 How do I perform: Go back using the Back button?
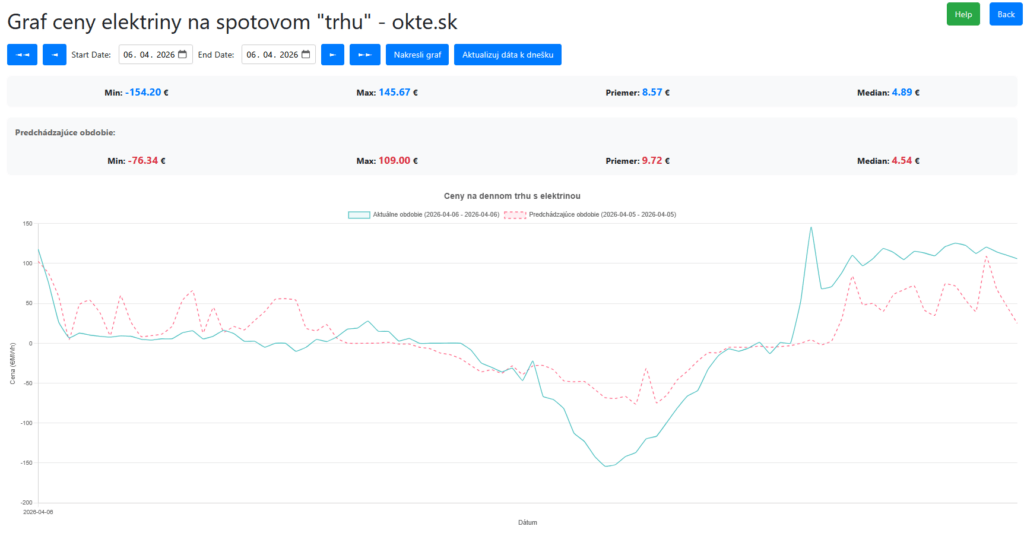1003,14
